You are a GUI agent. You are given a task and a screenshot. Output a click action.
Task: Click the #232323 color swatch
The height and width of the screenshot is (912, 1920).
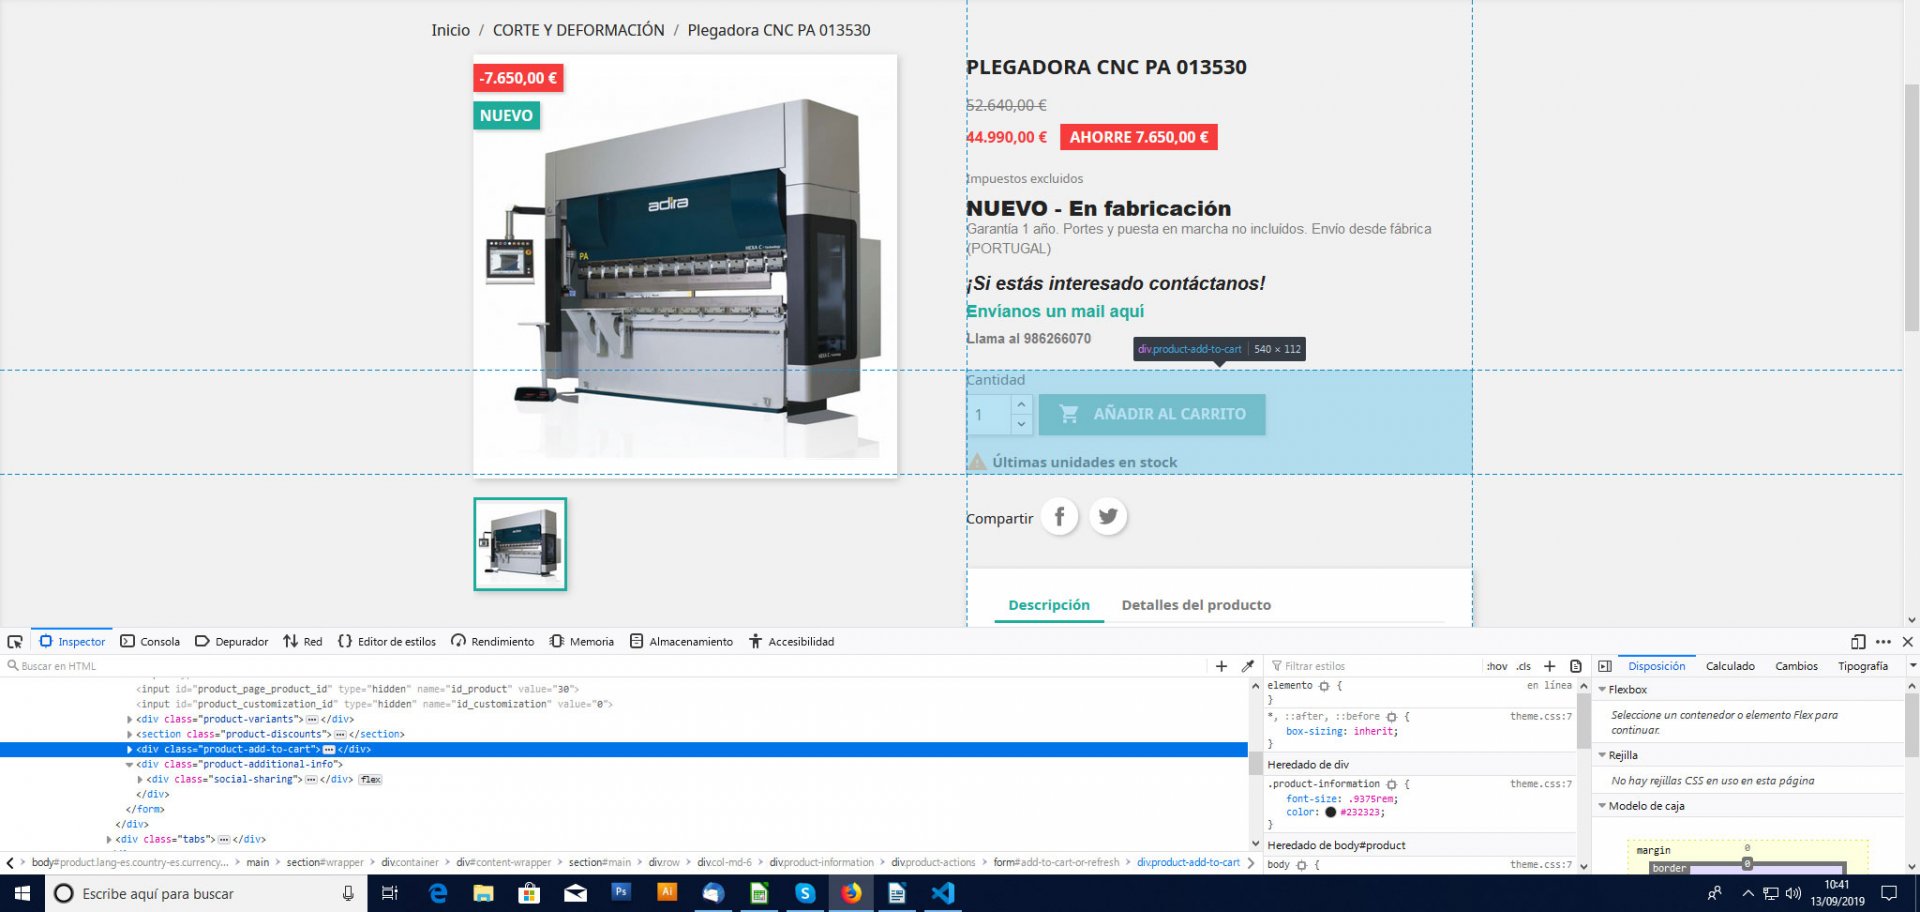tap(1330, 812)
